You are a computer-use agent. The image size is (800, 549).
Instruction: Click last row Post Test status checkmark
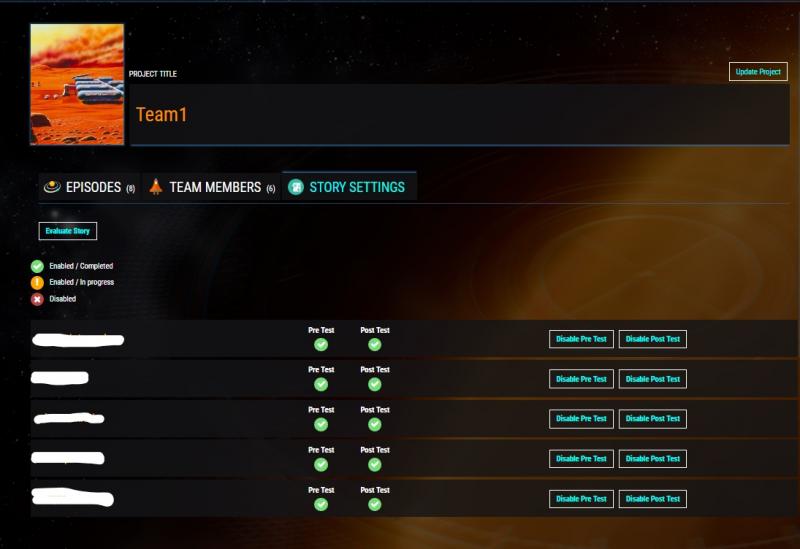[375, 504]
